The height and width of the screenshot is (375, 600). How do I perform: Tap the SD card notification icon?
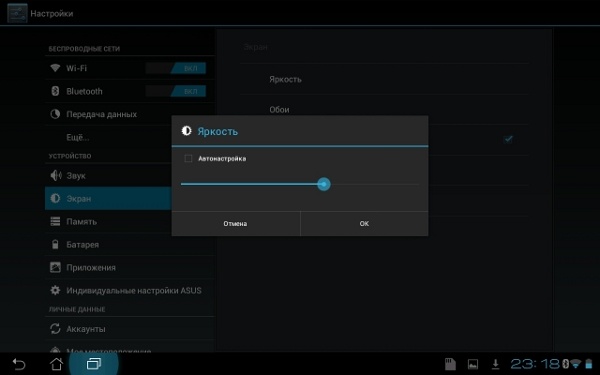(450, 364)
